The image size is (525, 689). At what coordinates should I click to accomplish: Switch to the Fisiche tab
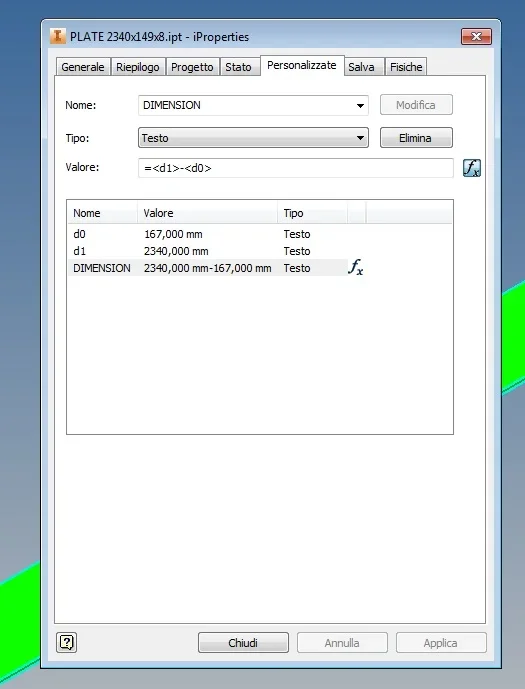[x=406, y=67]
